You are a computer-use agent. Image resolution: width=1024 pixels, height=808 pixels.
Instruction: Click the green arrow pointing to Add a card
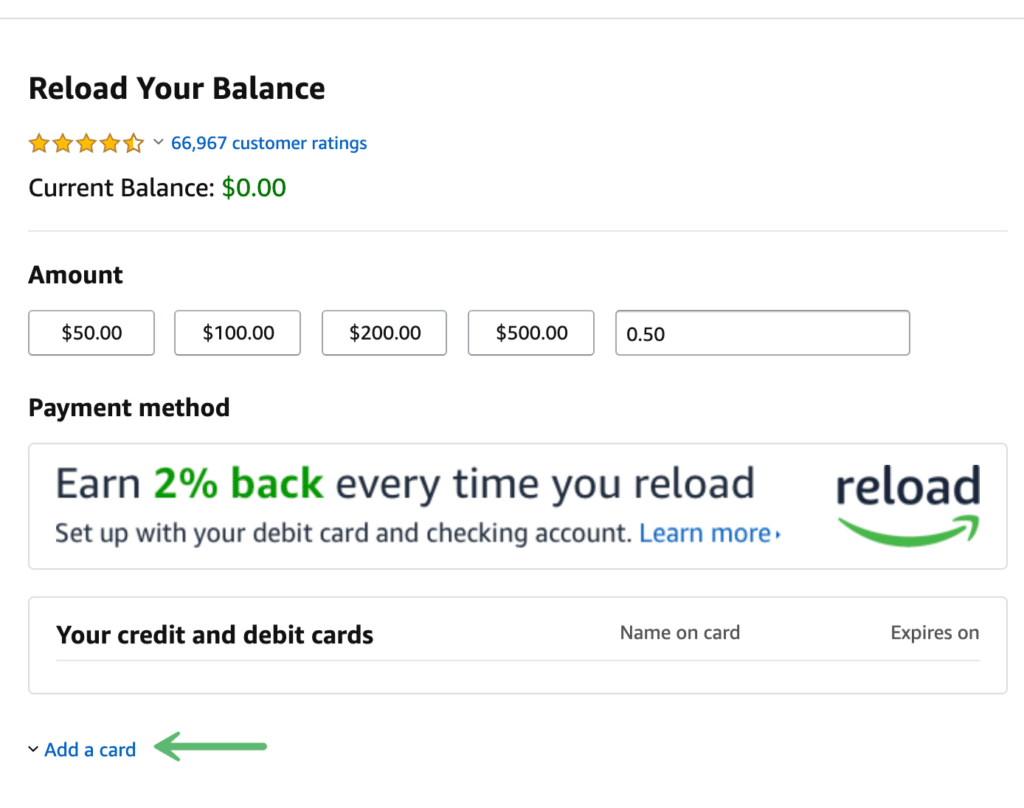(x=210, y=747)
